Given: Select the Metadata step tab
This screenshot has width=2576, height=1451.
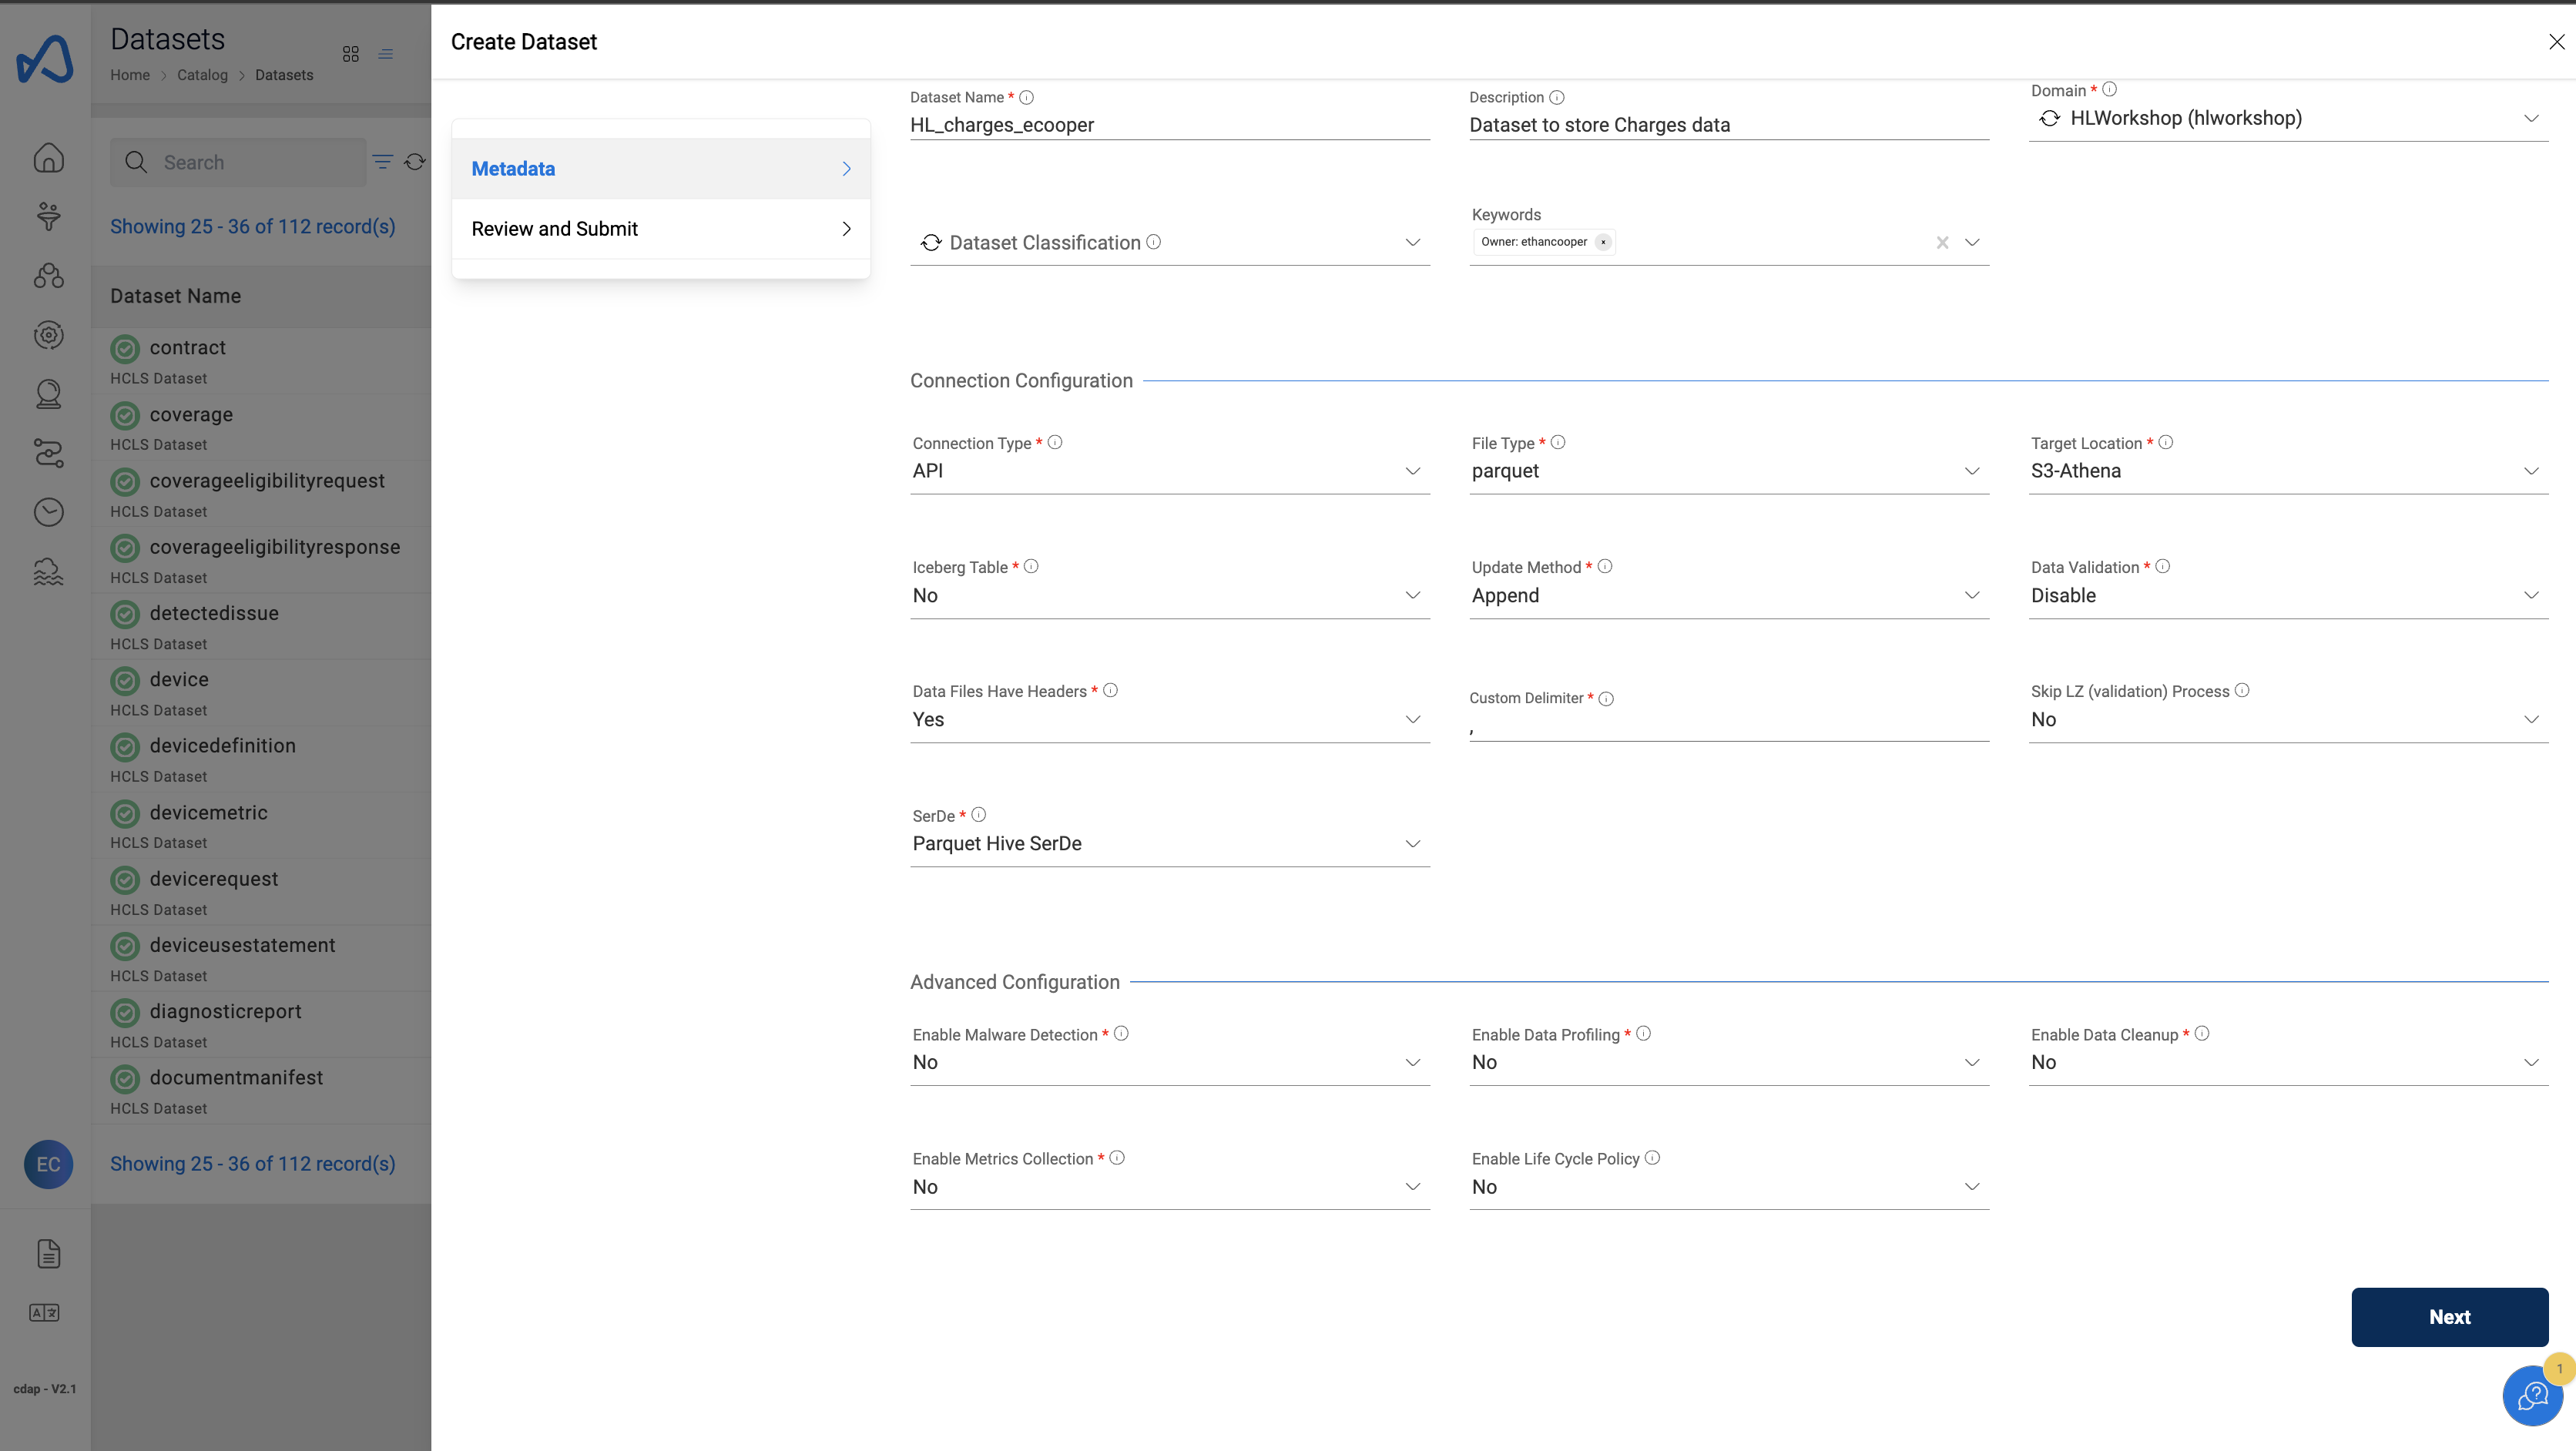Looking at the screenshot, I should coord(661,168).
